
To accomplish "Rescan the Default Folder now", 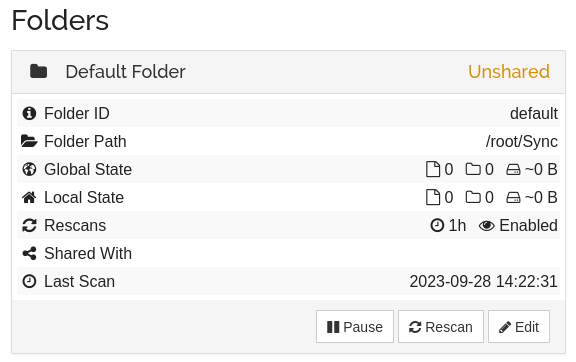I will click(x=441, y=327).
